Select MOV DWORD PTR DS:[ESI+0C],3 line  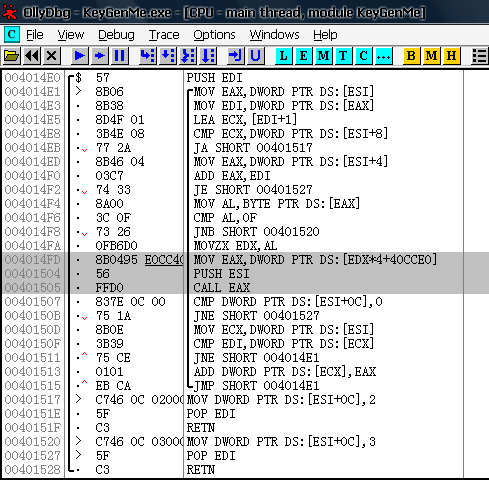(281, 442)
